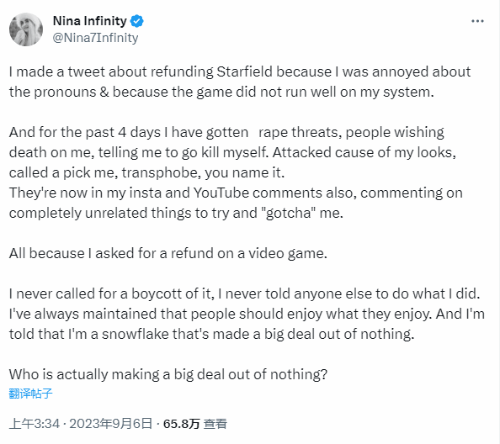Click the blue verified checkmark badge
The height and width of the screenshot is (444, 500).
tap(137, 21)
